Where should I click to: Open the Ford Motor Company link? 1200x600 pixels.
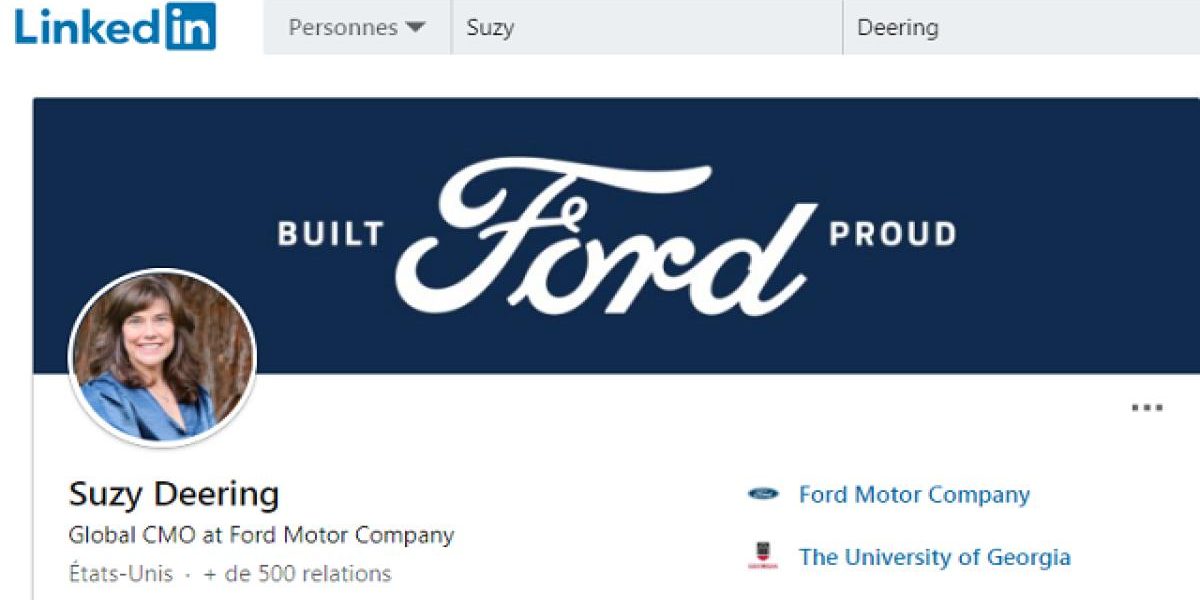coord(914,494)
